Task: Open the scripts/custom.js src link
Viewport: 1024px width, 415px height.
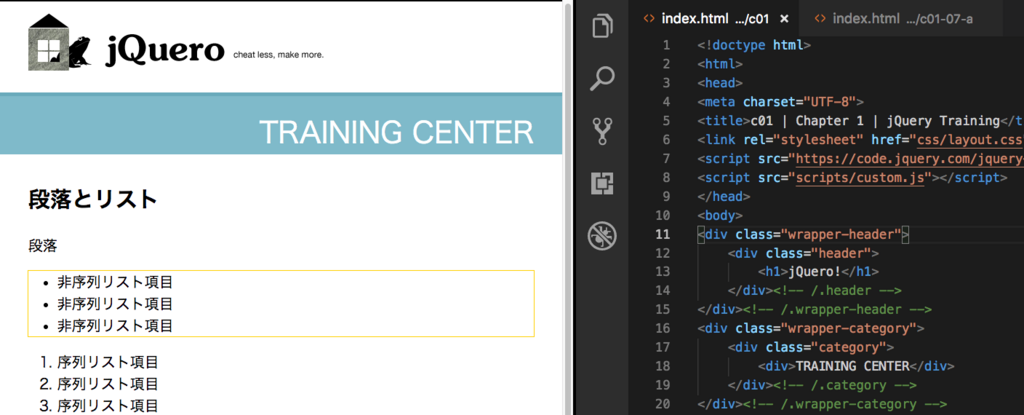Action: tap(862, 178)
